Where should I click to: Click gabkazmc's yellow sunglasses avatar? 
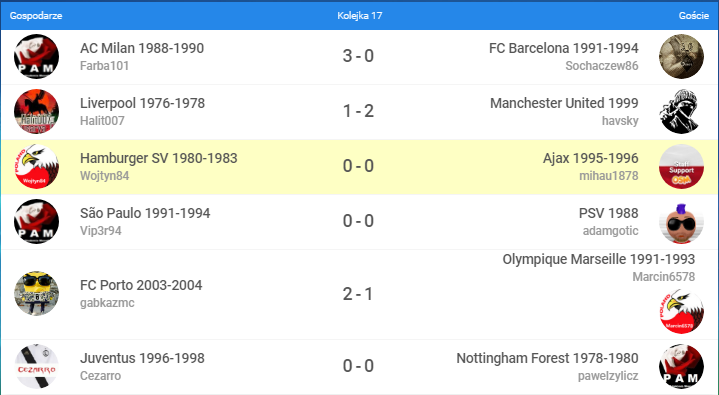click(36, 294)
